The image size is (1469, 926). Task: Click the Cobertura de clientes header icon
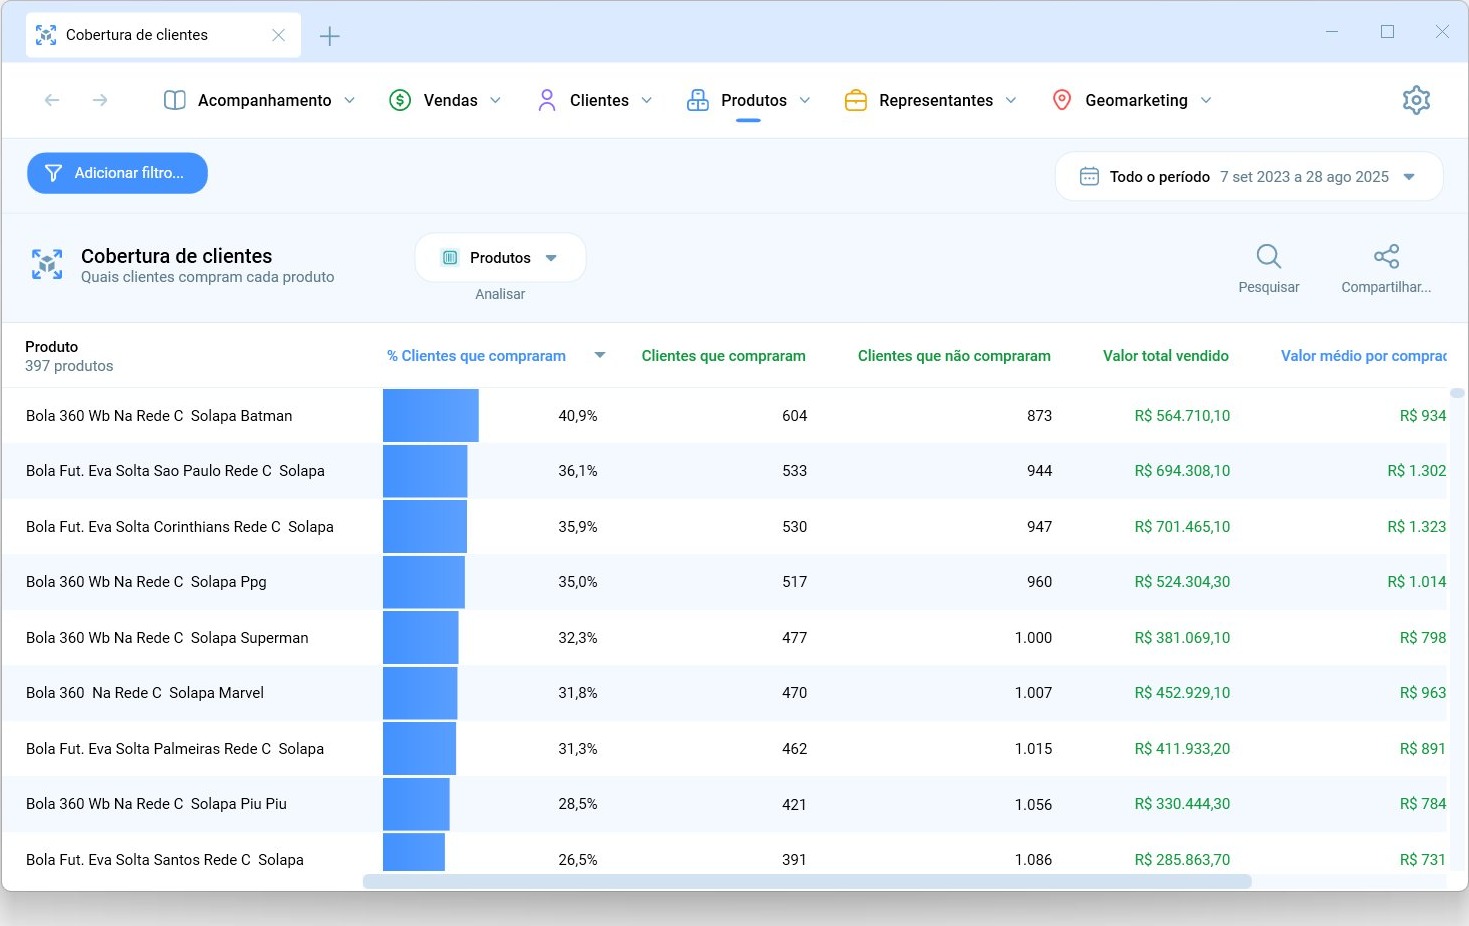47,264
